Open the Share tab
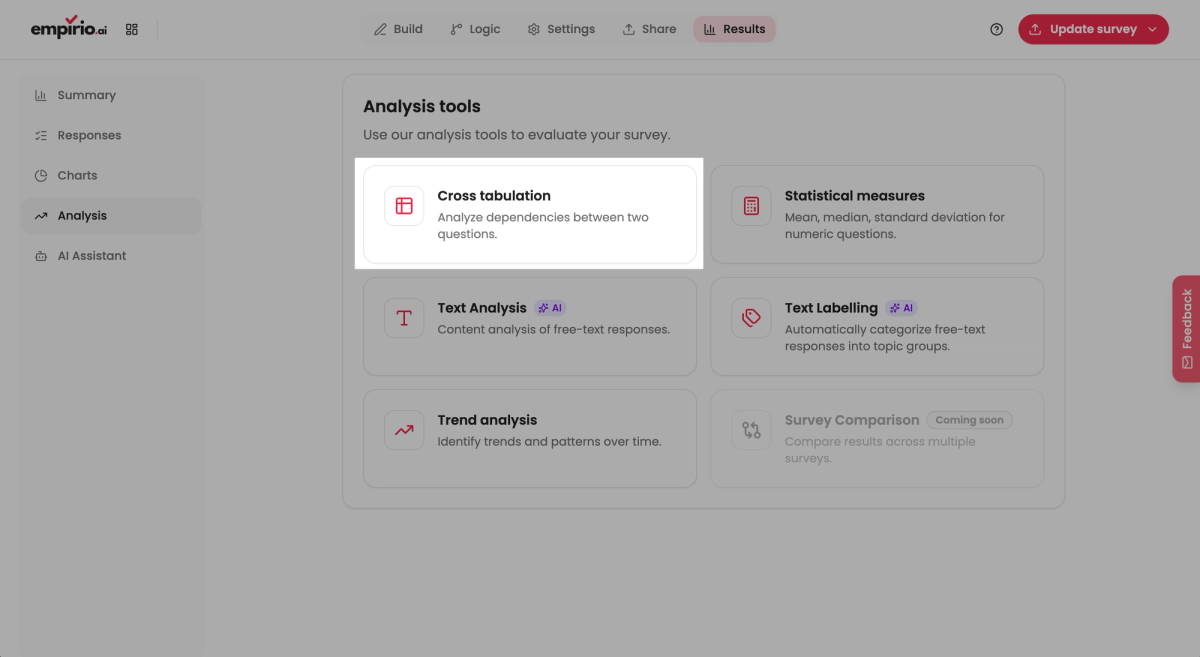This screenshot has height=657, width=1200. pyautogui.click(x=649, y=29)
